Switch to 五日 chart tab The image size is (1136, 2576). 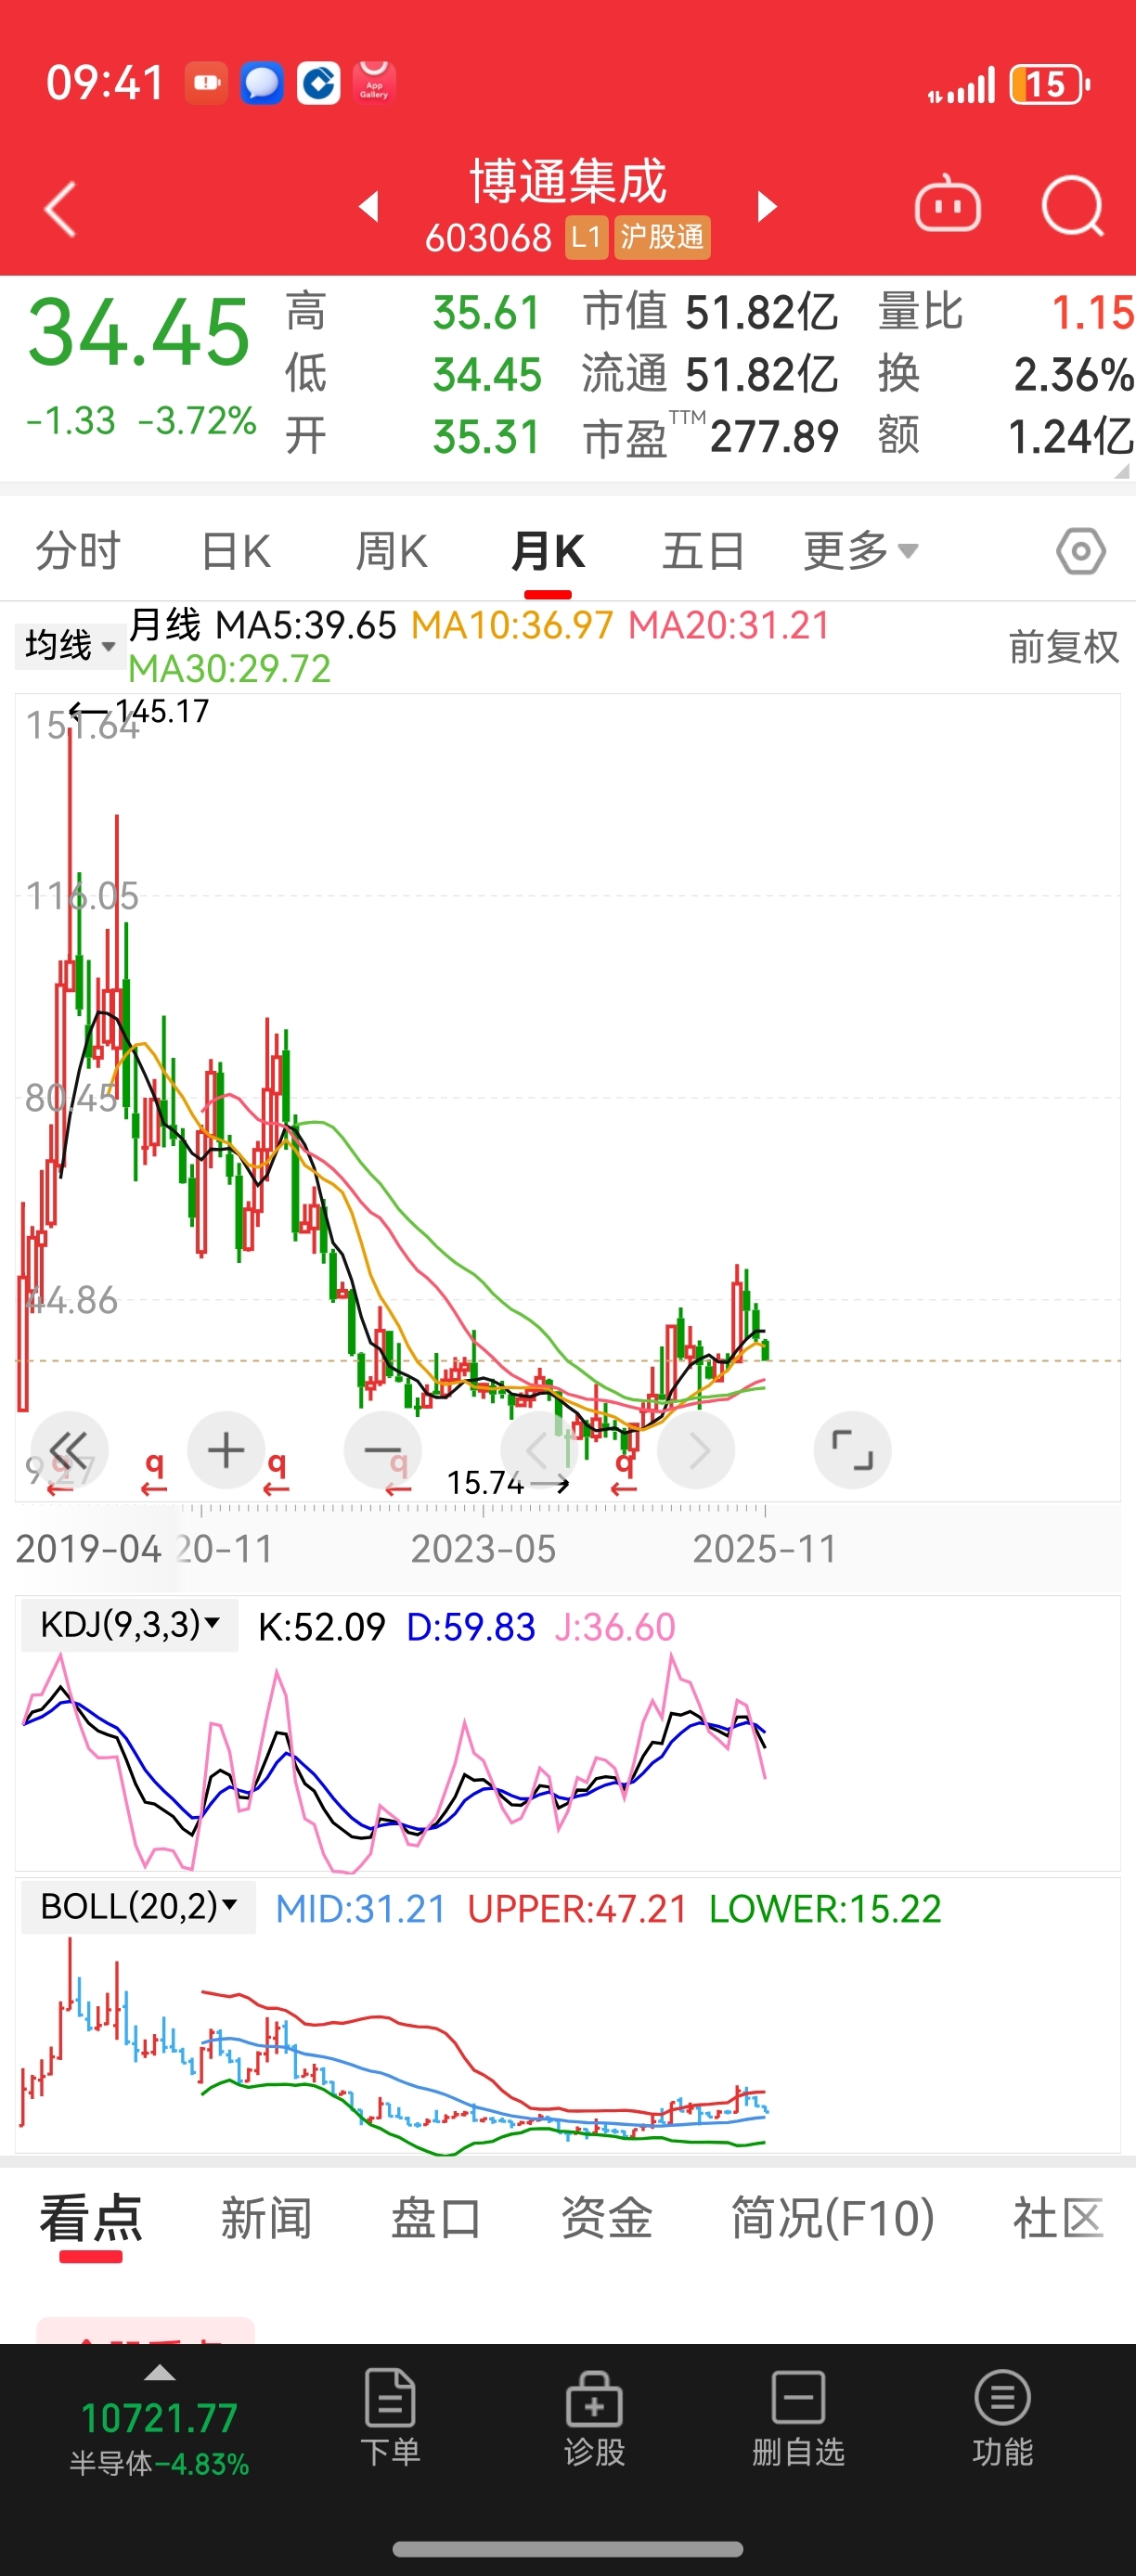pos(704,551)
